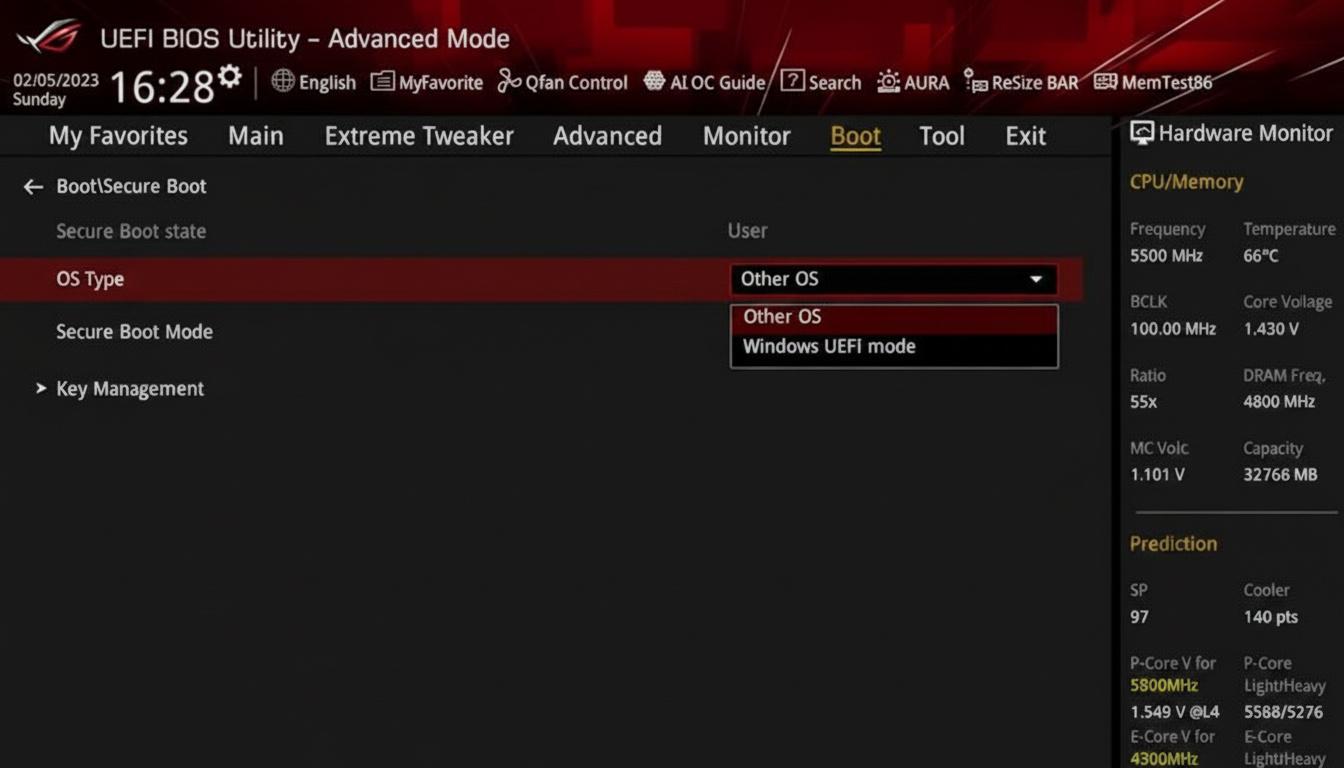Expand the Key Management submenu
Viewport: 1344px width, 768px height.
(x=120, y=389)
